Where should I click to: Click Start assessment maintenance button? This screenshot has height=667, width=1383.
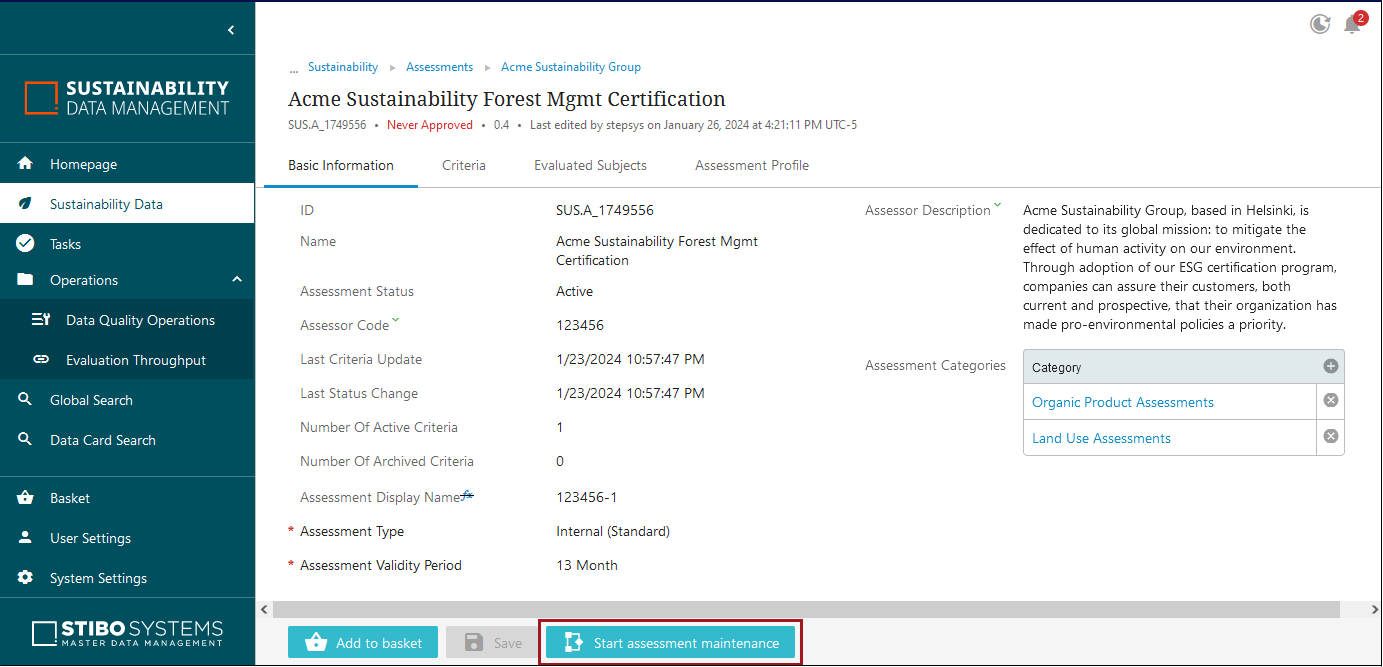670,643
